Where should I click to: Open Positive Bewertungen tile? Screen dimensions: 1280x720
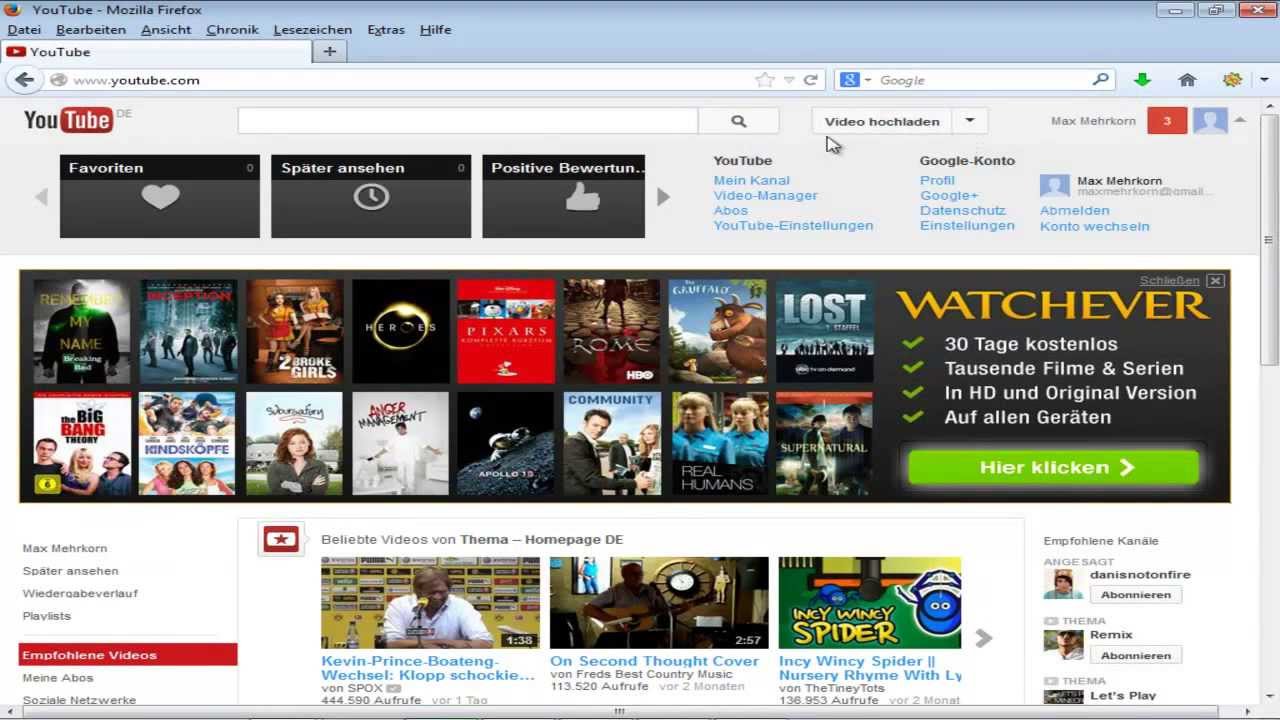tap(564, 196)
